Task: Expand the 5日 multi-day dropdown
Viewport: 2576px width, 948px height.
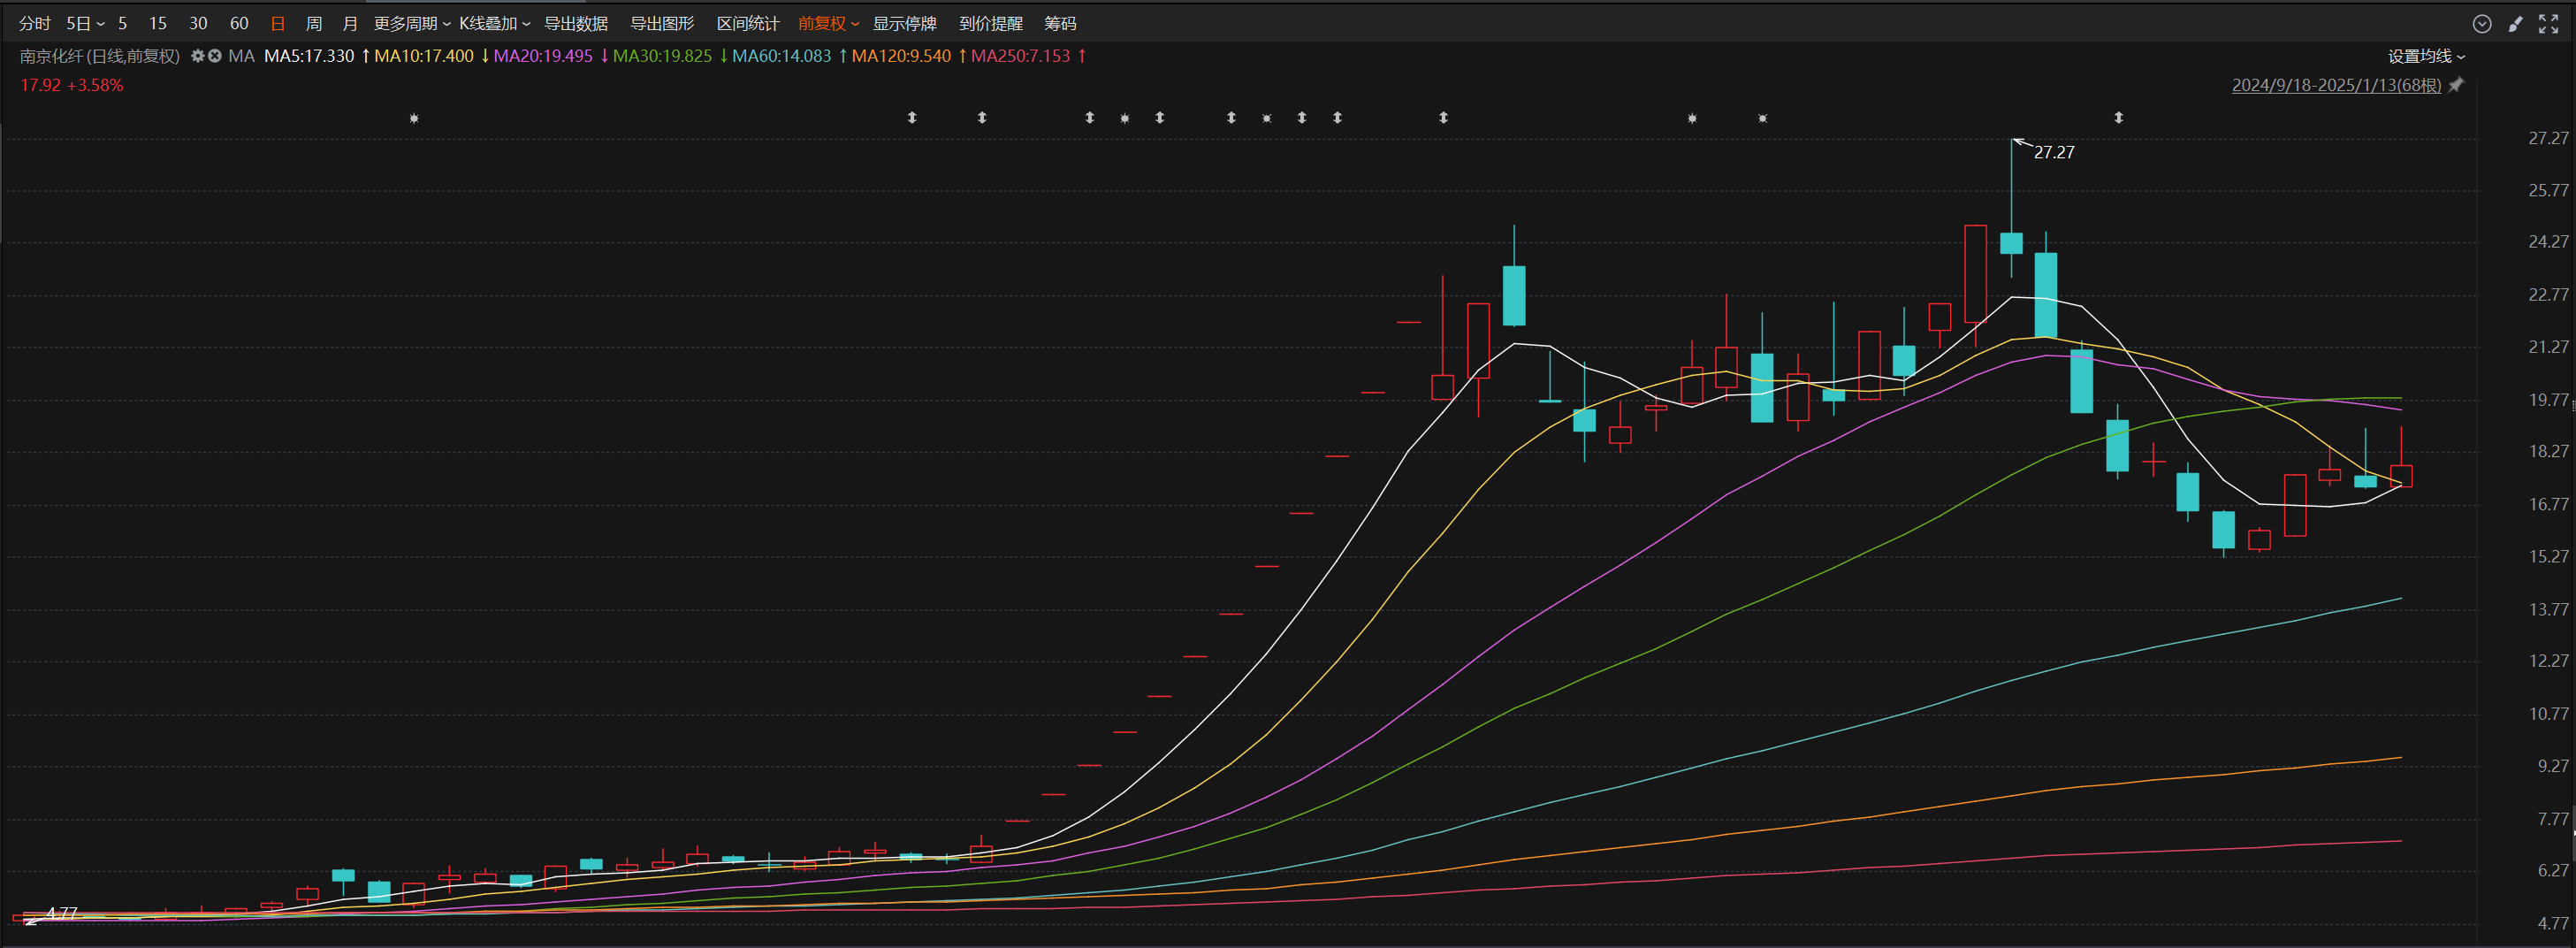Action: 85,23
